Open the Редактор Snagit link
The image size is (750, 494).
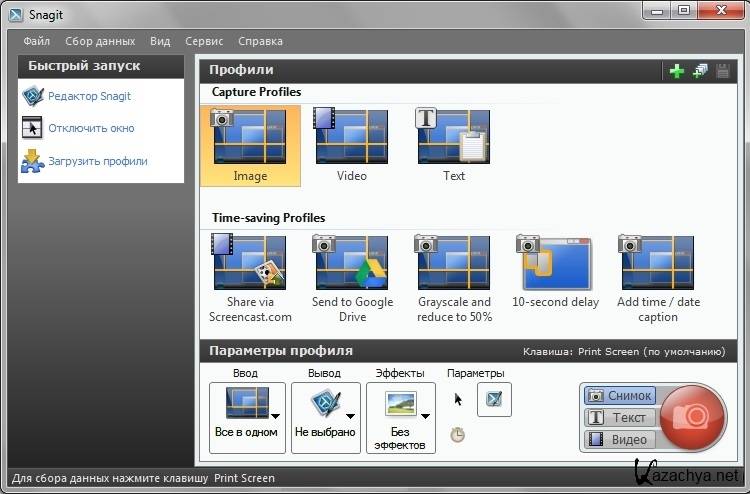pos(89,96)
